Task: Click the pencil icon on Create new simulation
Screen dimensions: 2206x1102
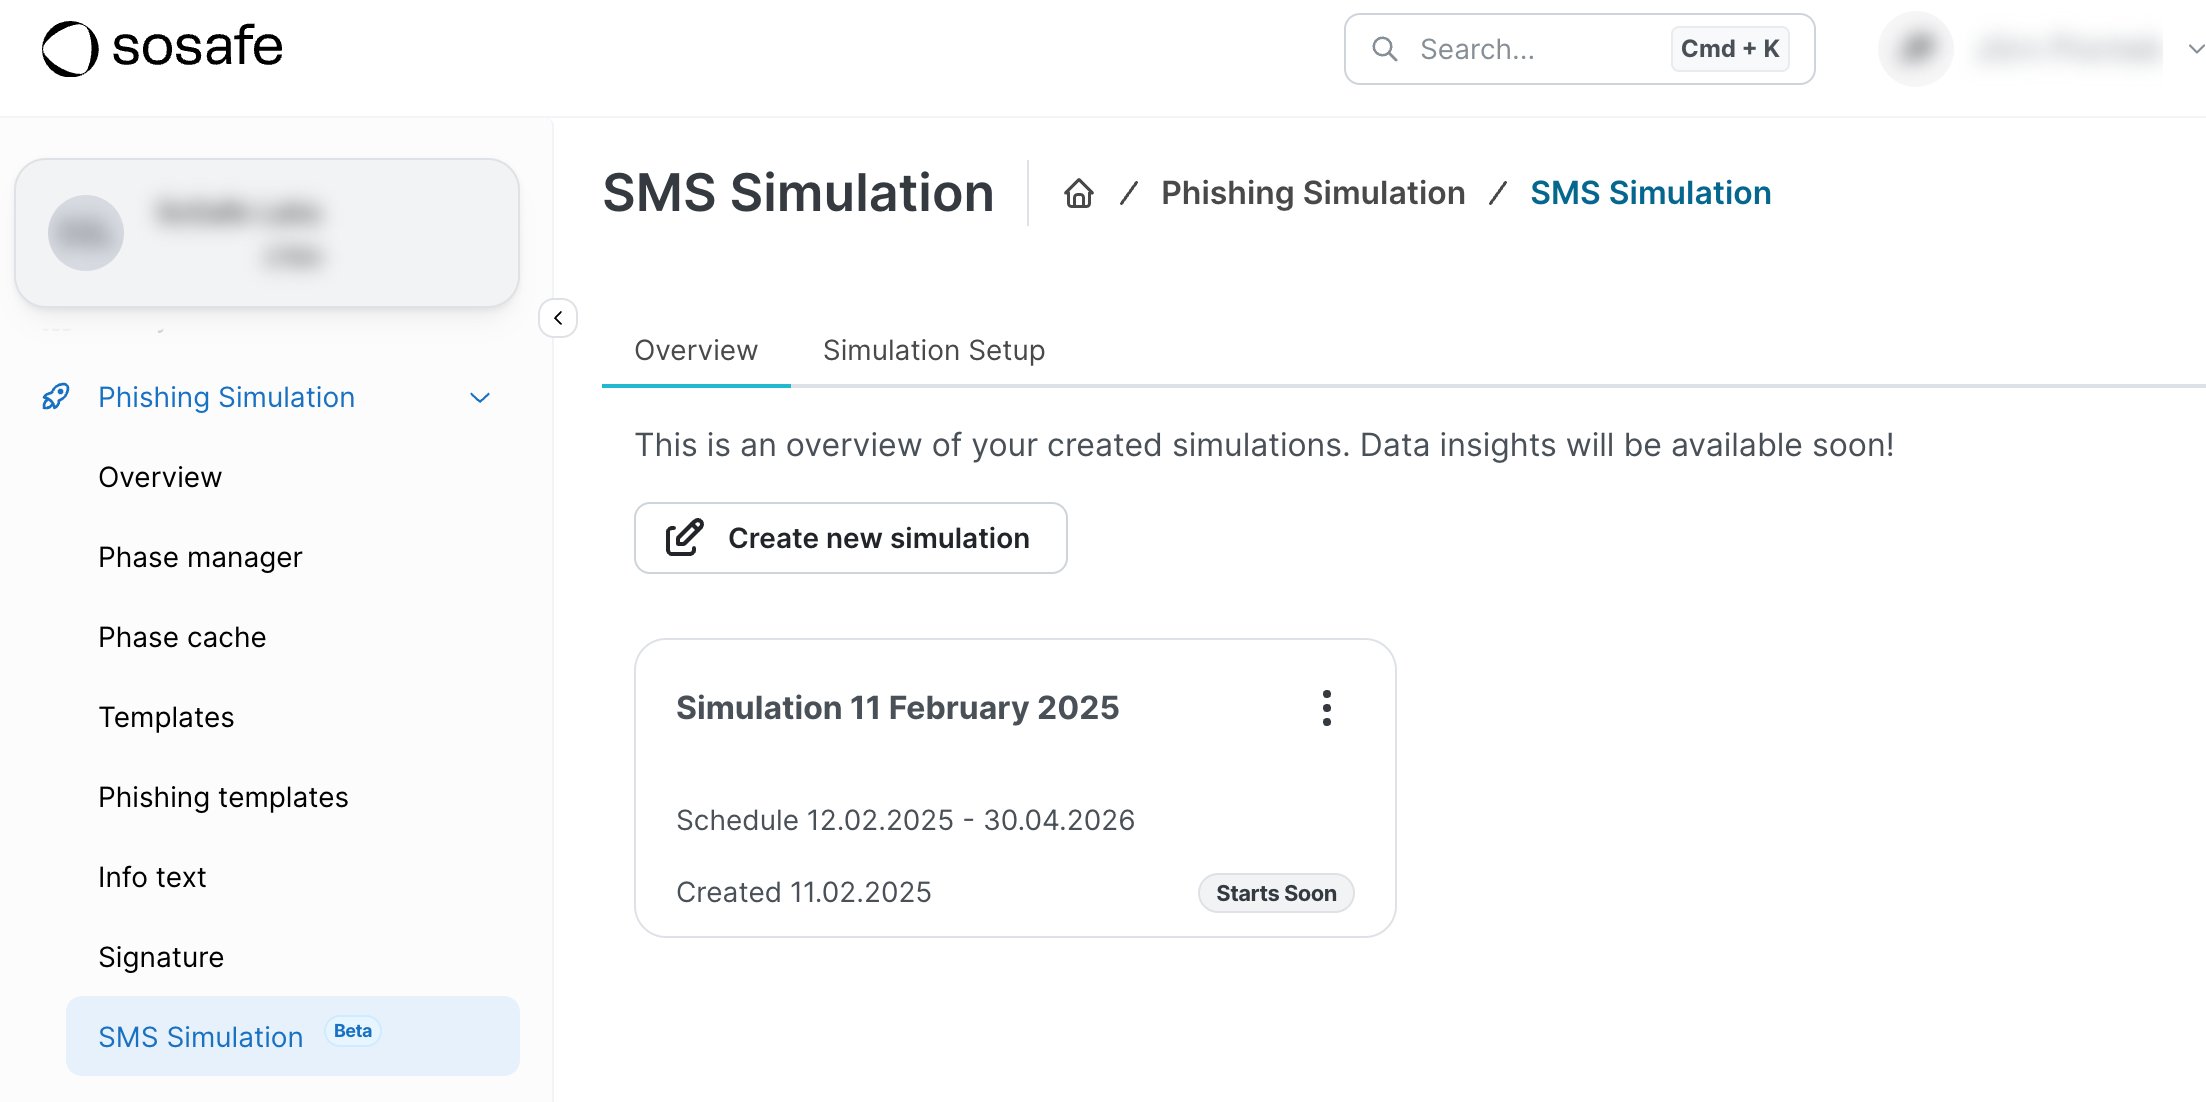Action: [685, 538]
